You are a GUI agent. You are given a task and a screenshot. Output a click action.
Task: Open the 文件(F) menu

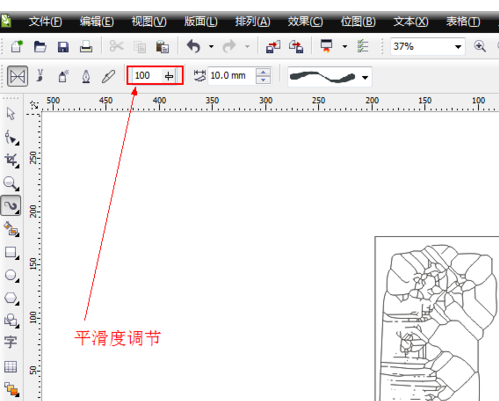click(x=45, y=22)
